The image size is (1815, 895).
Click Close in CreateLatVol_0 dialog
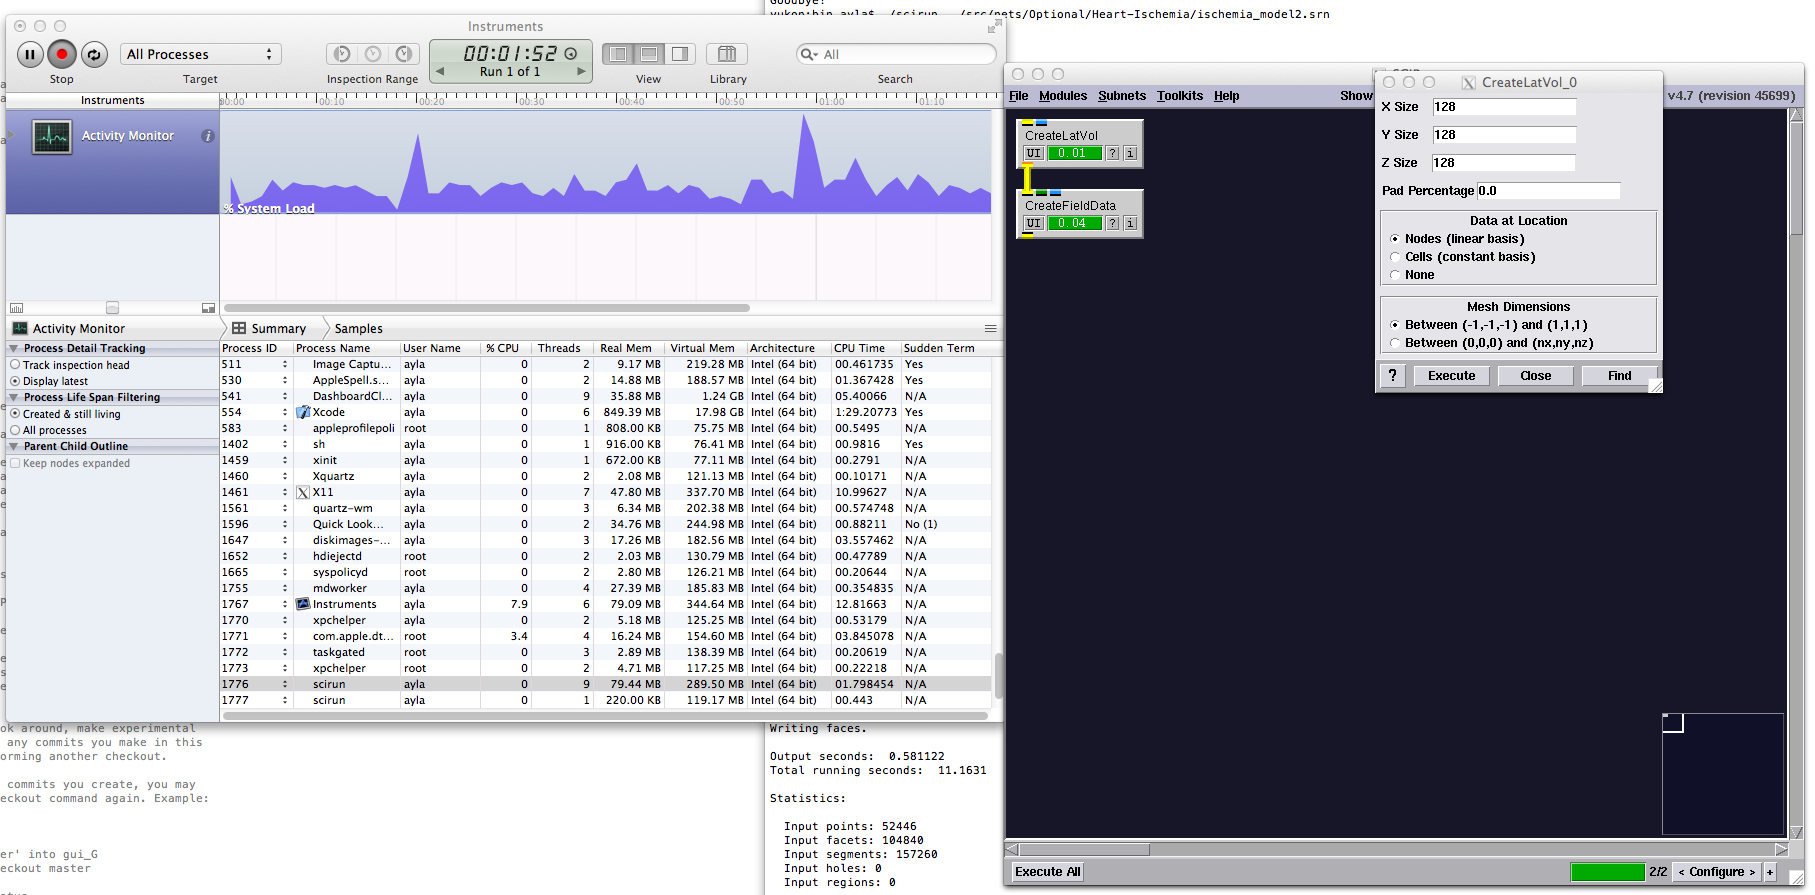point(1536,376)
